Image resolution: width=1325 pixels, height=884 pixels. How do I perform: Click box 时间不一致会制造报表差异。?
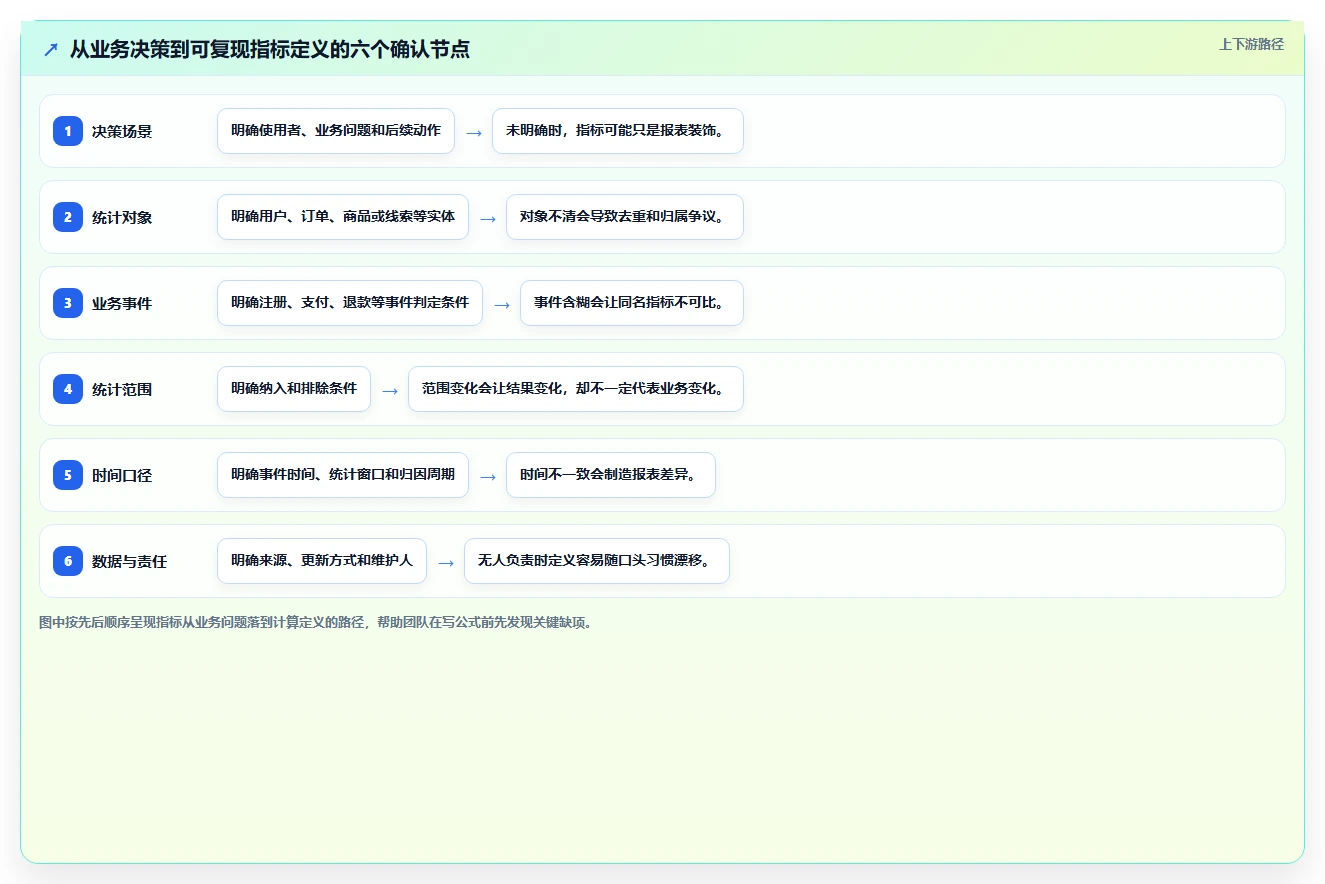coord(611,475)
